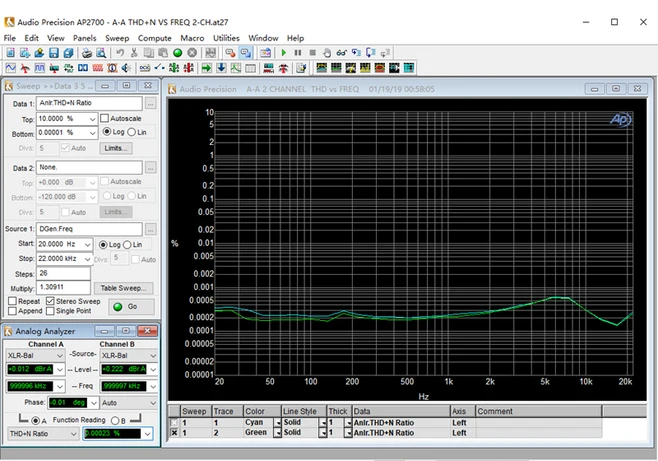Click the last cyan page layout icon
Viewport: 658px width, 461px height.
[x=409, y=68]
